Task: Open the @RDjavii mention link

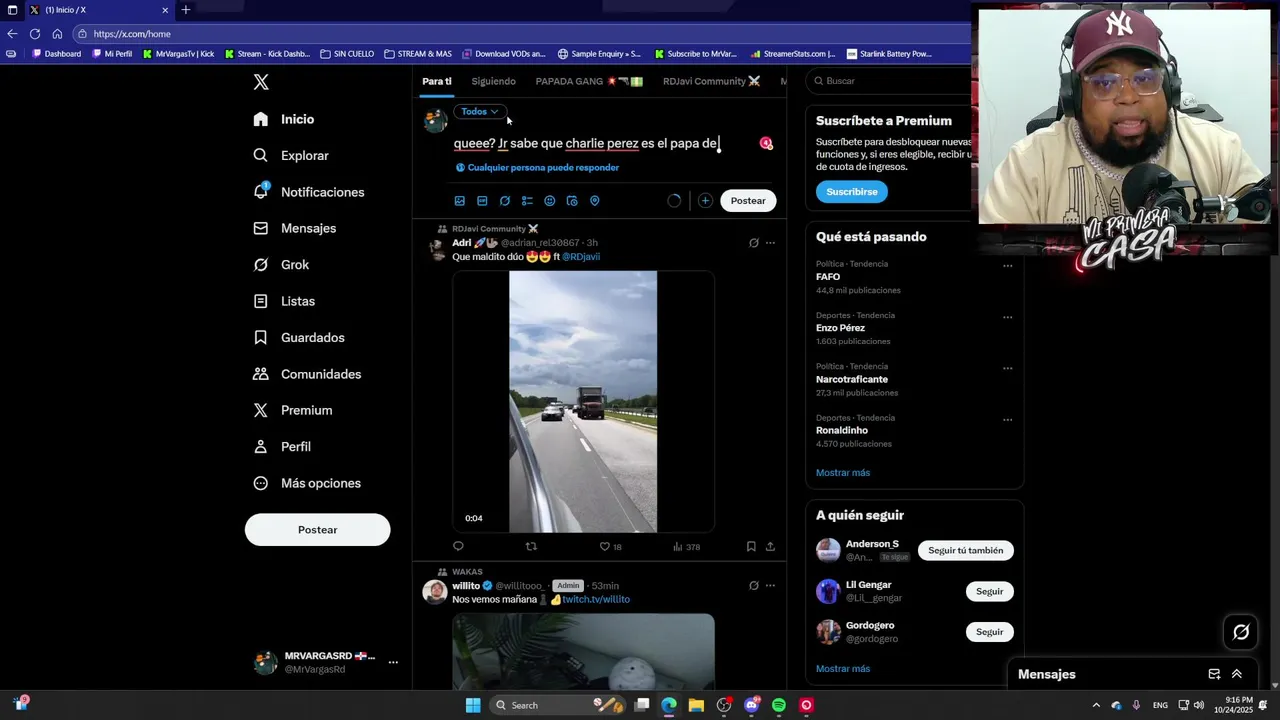Action: (x=581, y=257)
